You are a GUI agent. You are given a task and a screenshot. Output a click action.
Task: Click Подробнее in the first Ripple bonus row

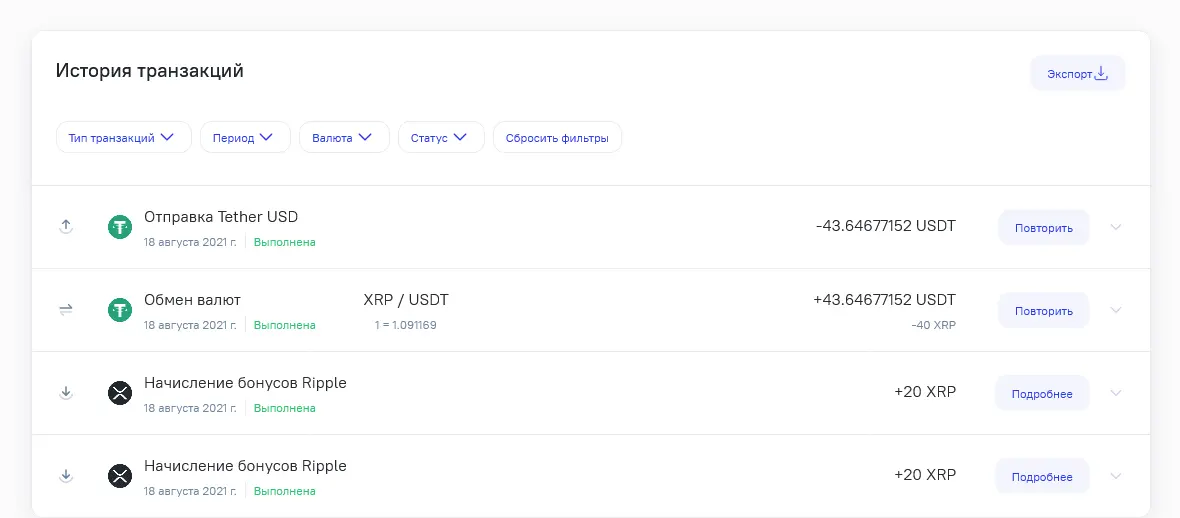coord(1042,393)
